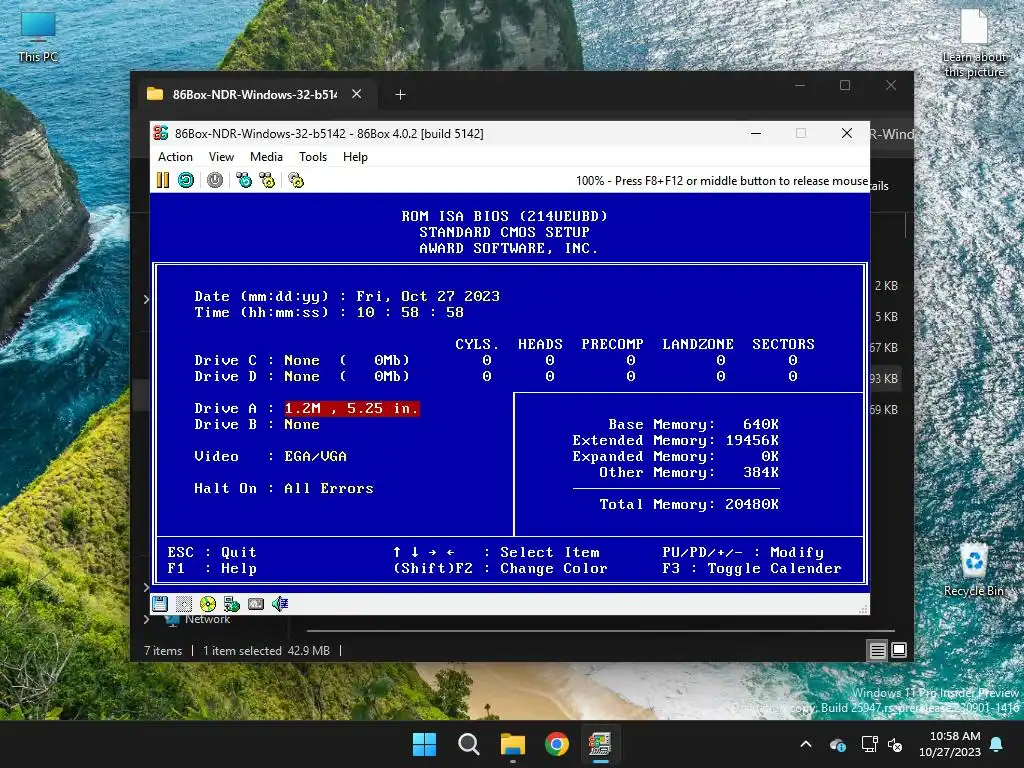Close the File Explorer folder tab
This screenshot has height=768, width=1024.
click(x=357, y=94)
